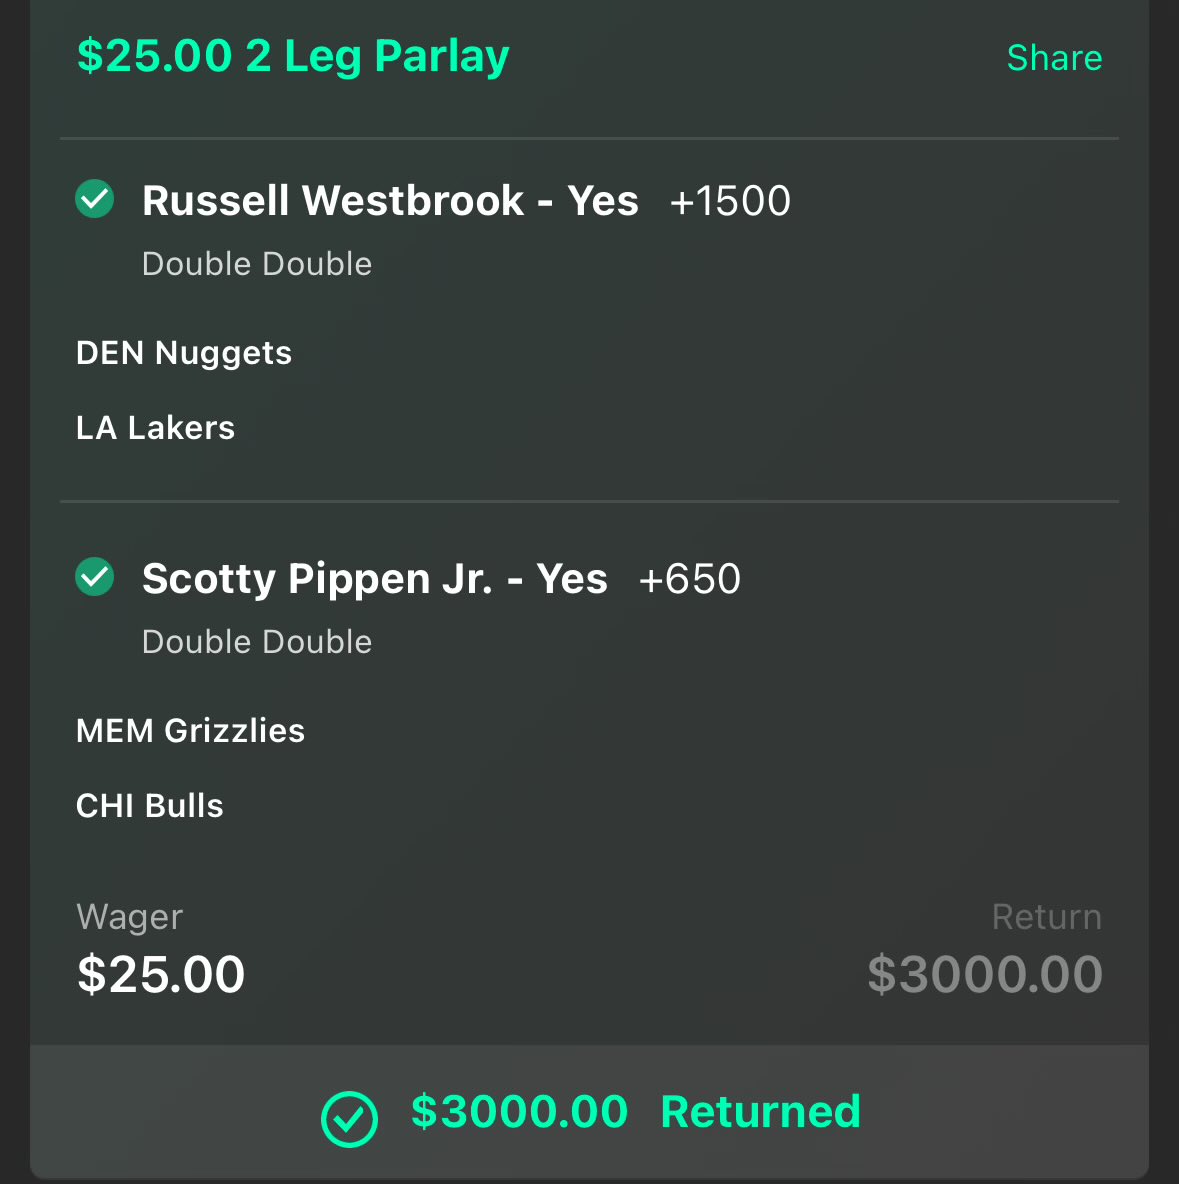Click the green checkmark beside Scotty Pippen Jr.
The image size is (1179, 1184).
click(x=94, y=577)
